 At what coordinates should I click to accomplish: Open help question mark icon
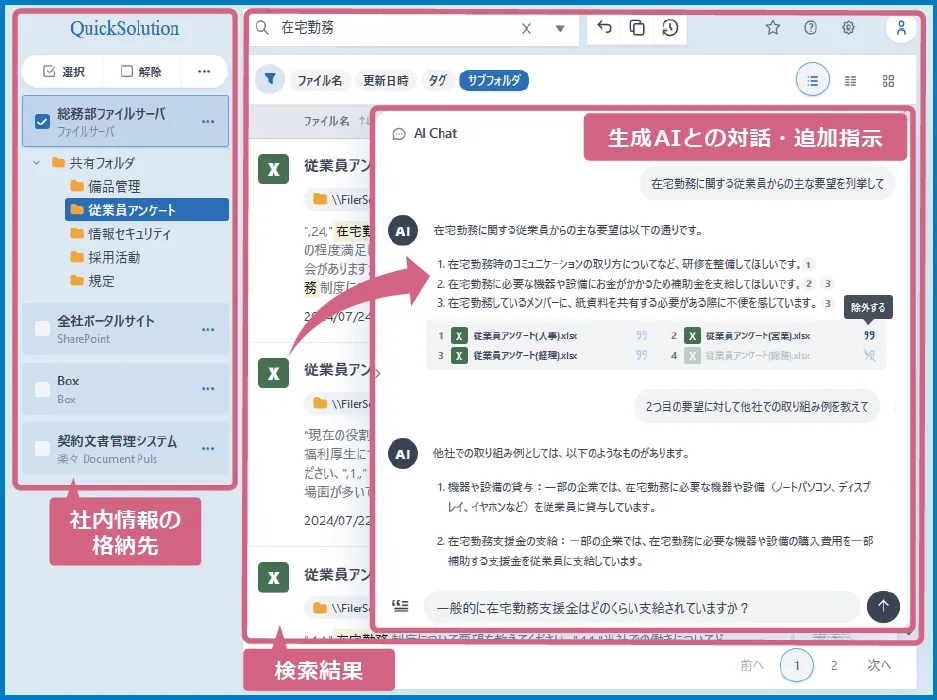tap(810, 27)
